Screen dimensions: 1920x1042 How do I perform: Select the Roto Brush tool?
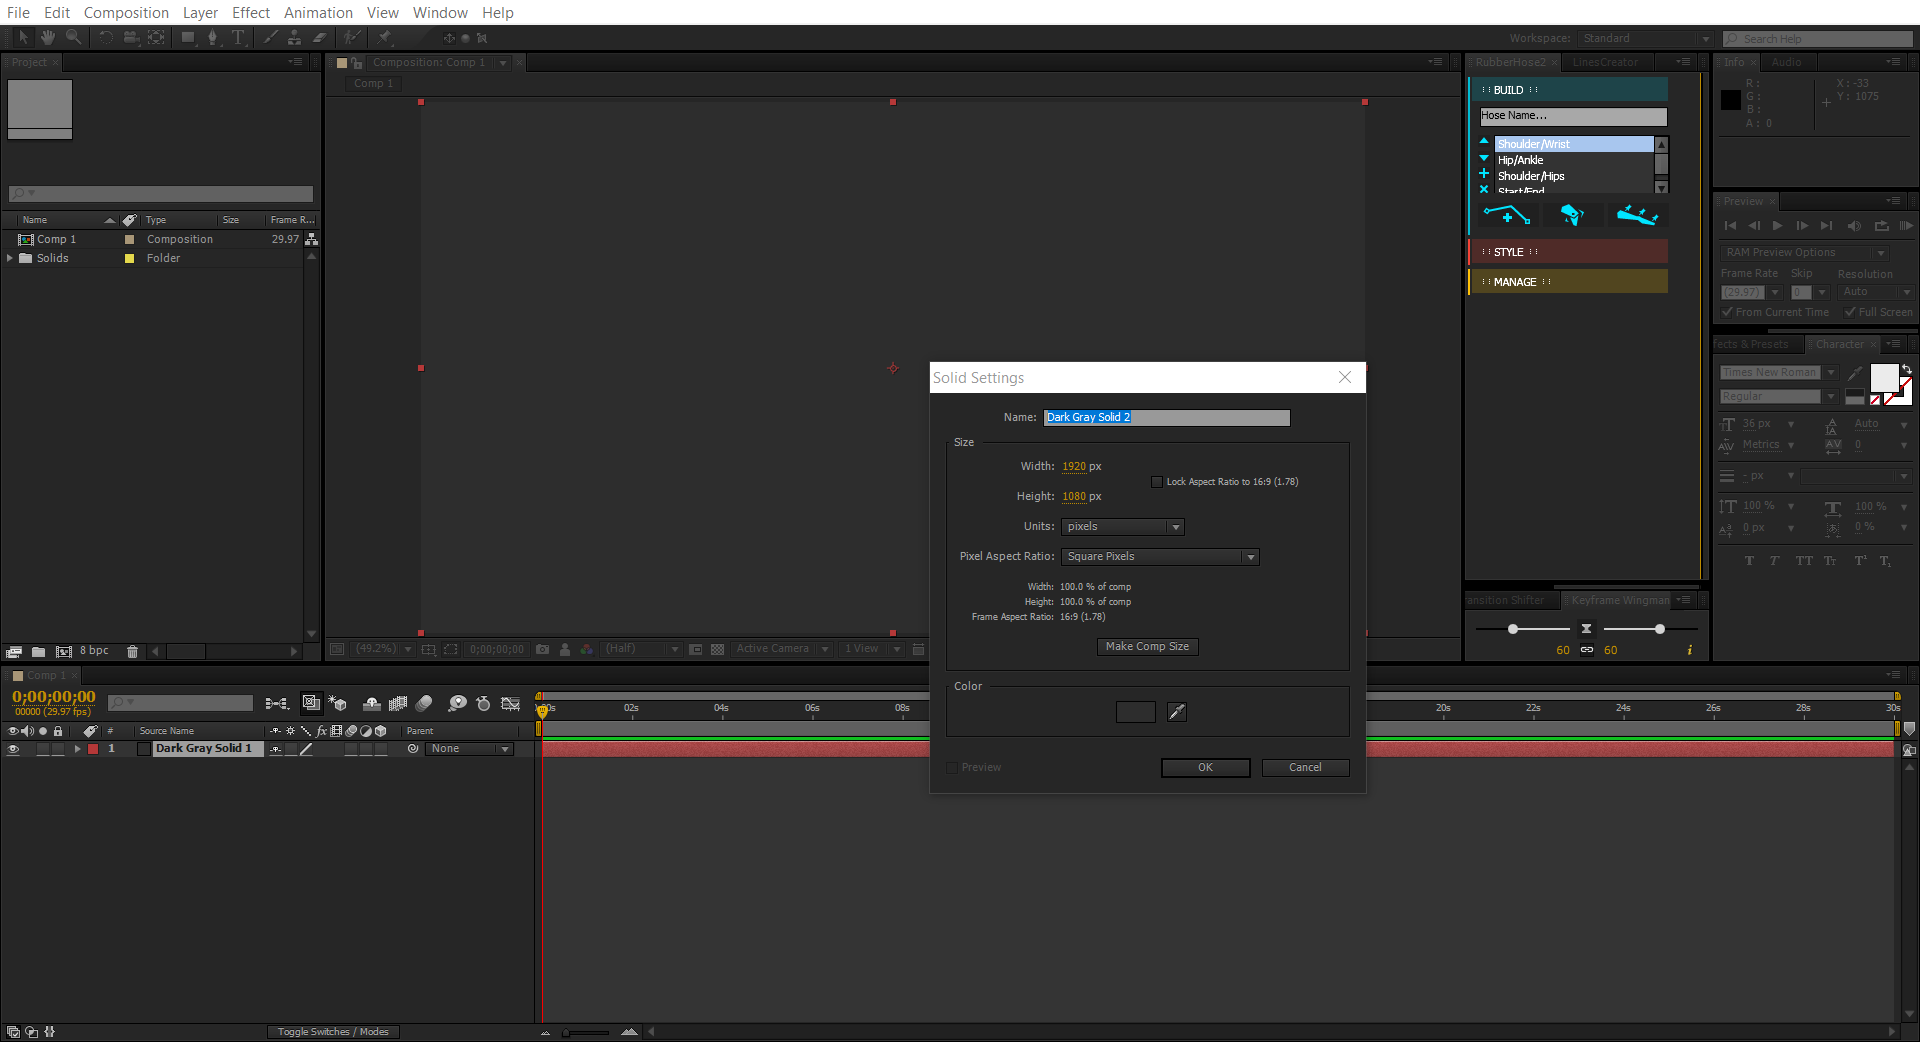tap(351, 38)
